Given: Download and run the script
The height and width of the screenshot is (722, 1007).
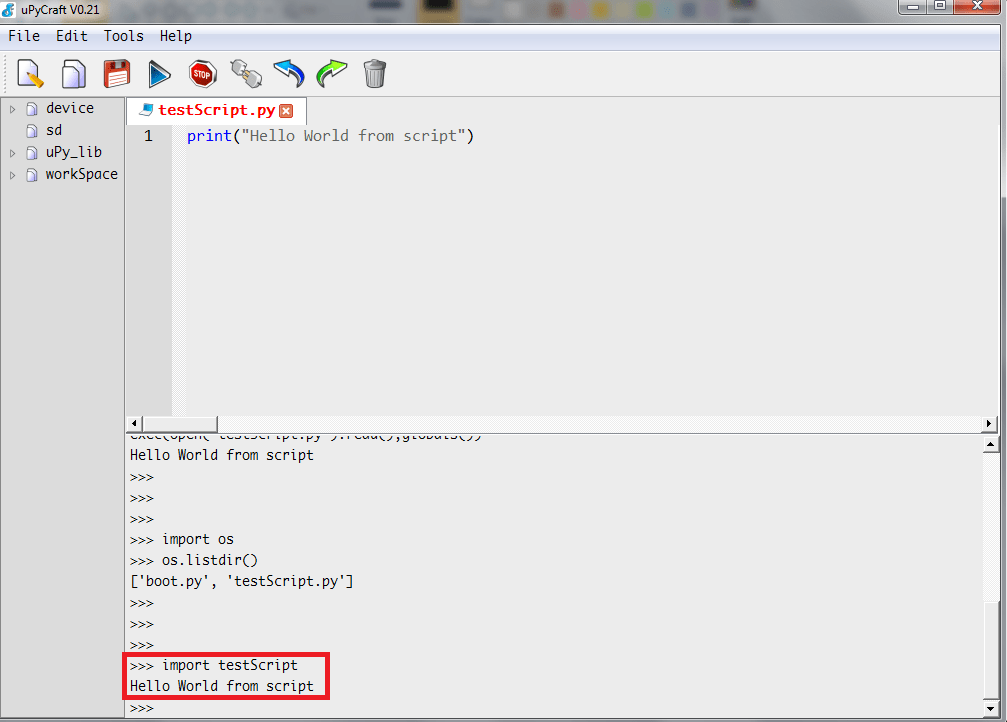Looking at the screenshot, I should coord(159,73).
